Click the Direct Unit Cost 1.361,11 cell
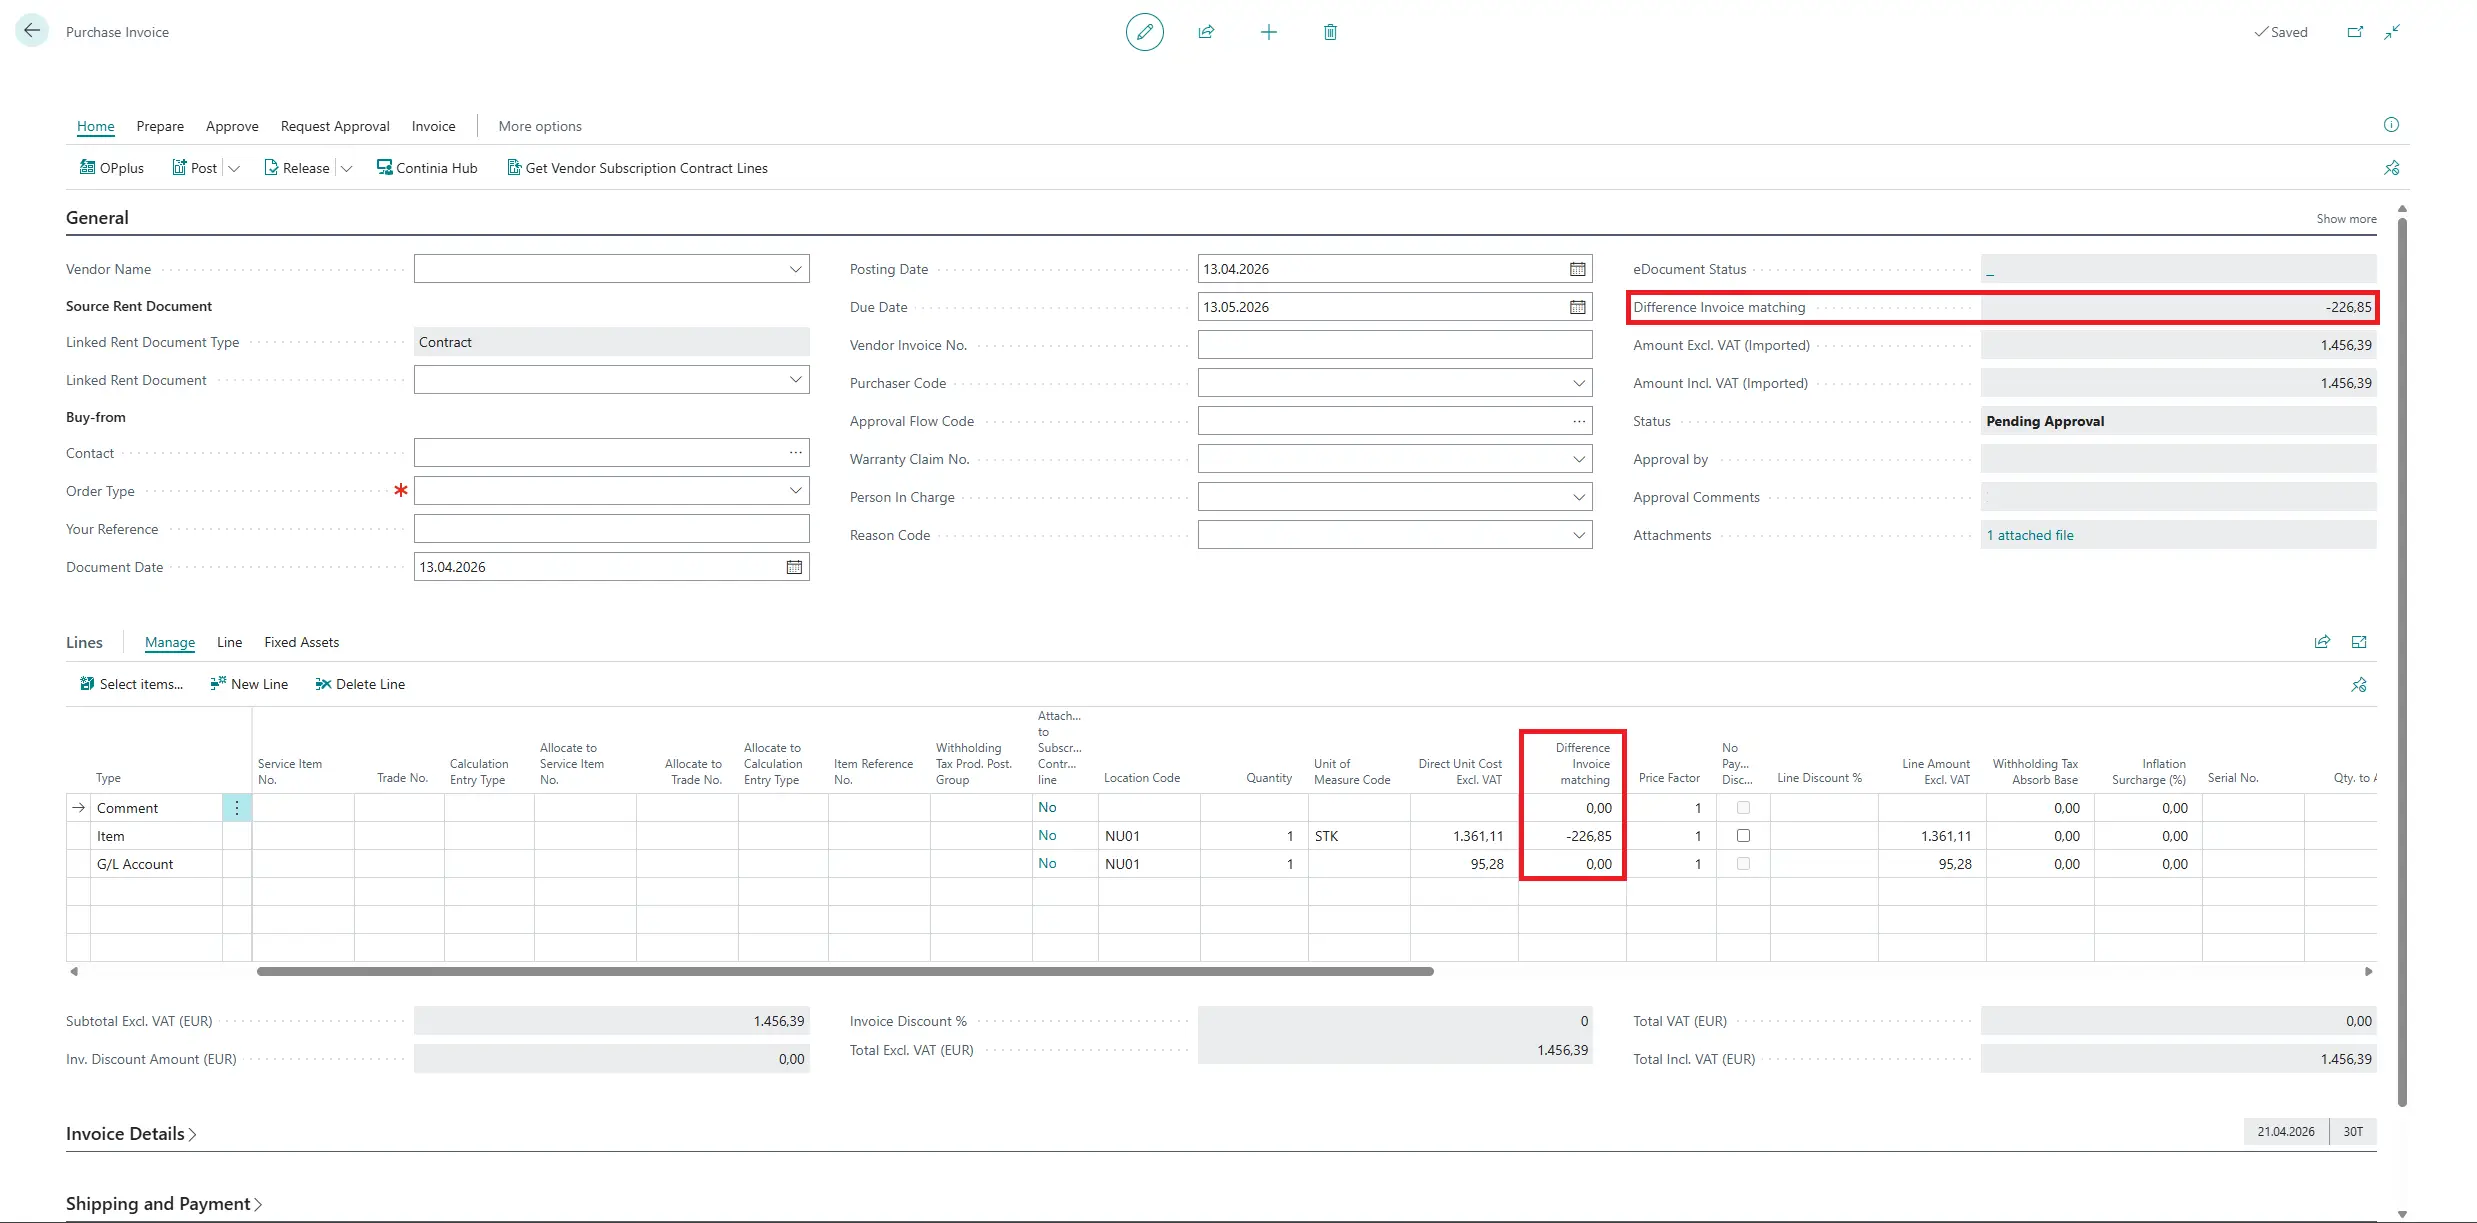The image size is (2477, 1223). pyautogui.click(x=1463, y=836)
